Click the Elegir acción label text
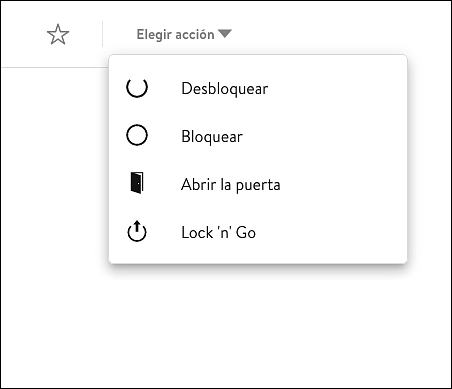 [175, 35]
